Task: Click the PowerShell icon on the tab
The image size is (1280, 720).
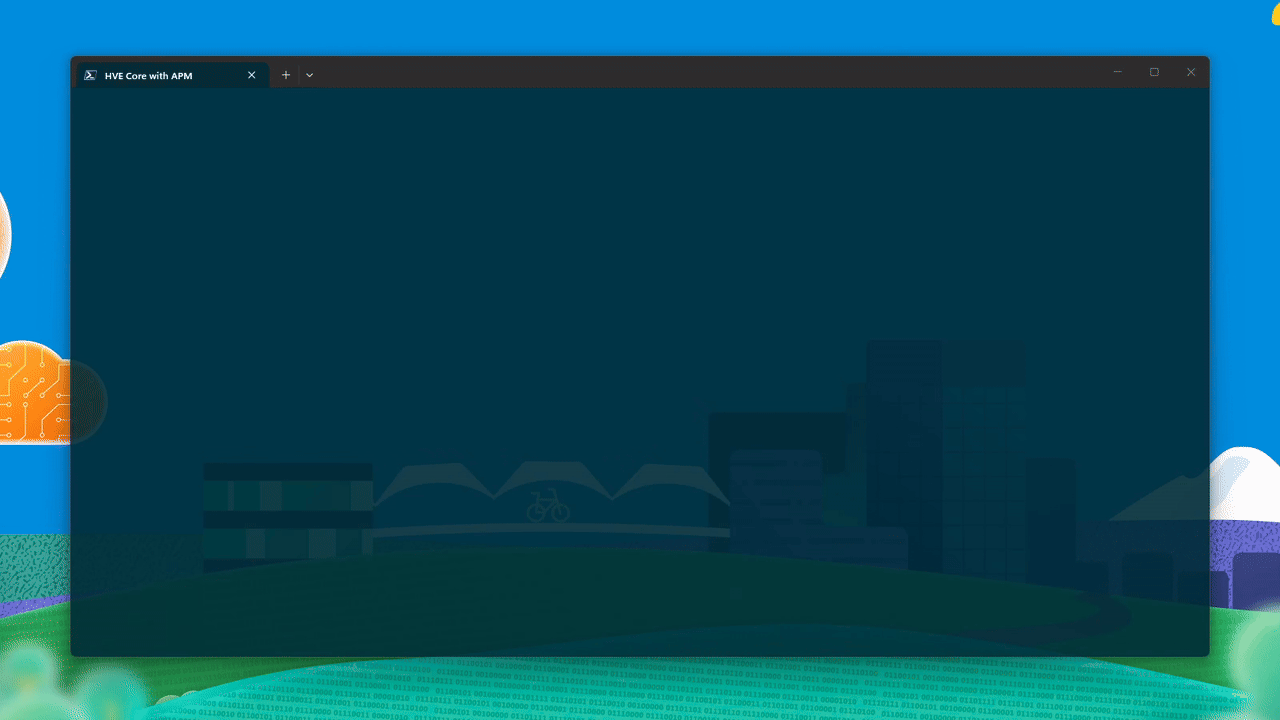Action: pos(90,75)
